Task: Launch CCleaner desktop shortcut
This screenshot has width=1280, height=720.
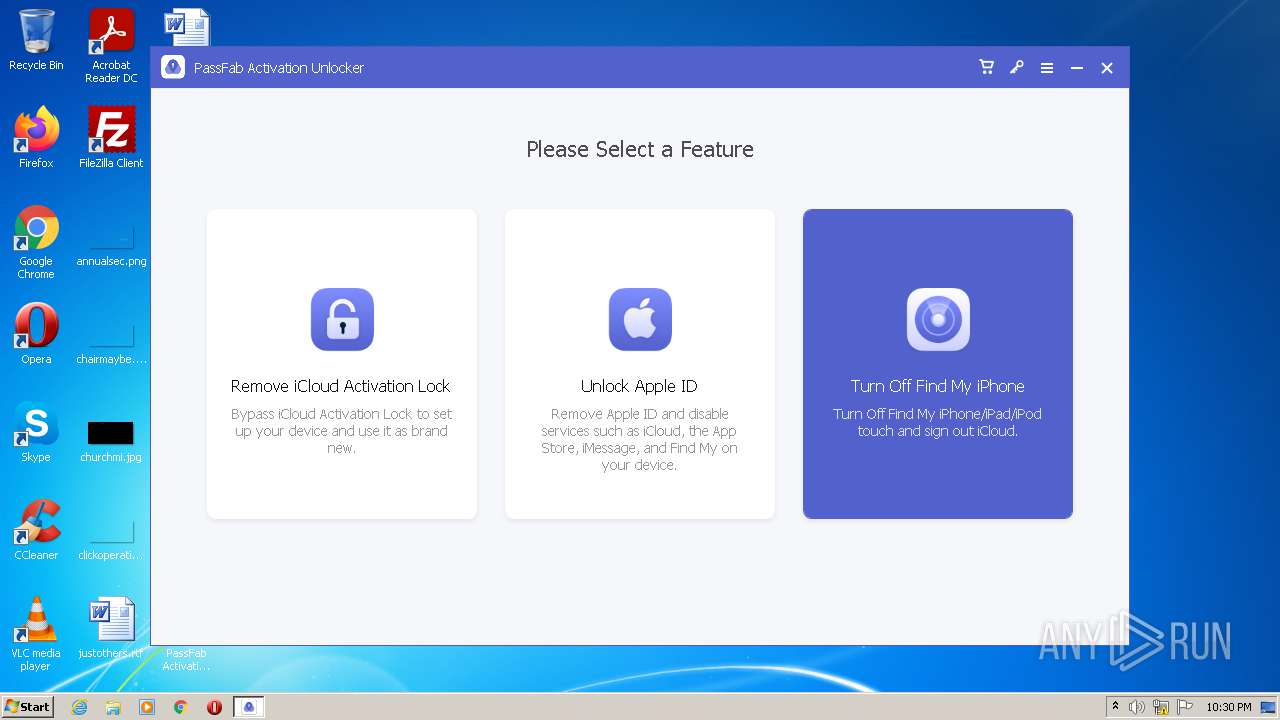Action: click(x=36, y=530)
